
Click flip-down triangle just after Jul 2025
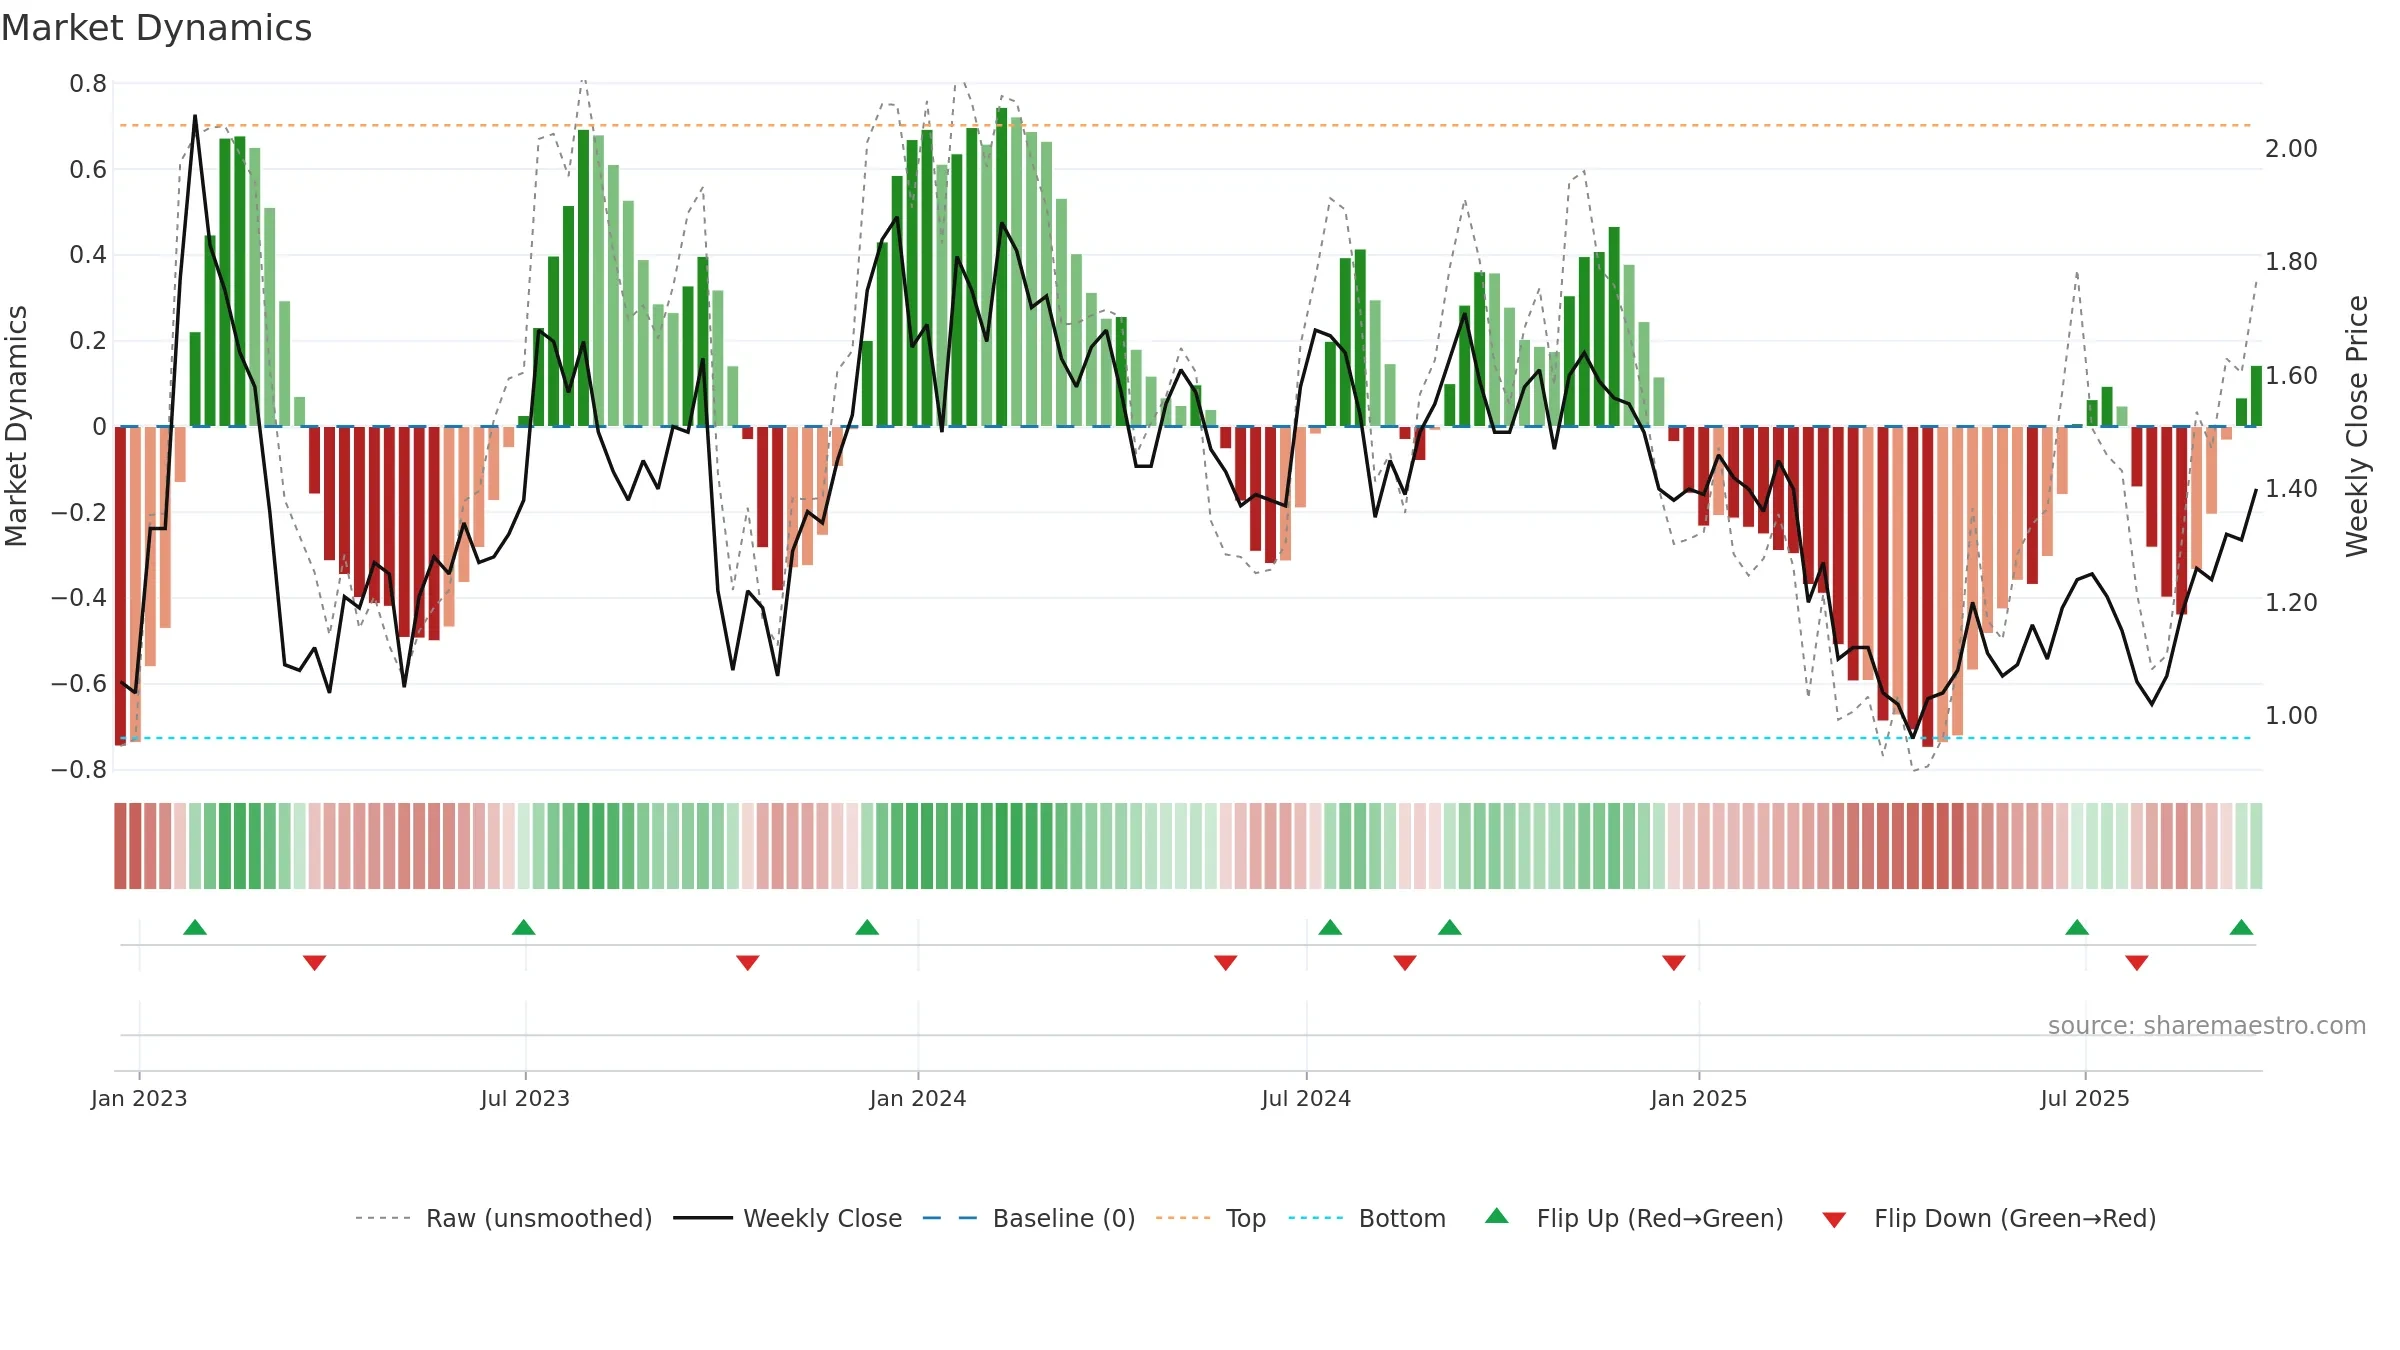(2137, 962)
